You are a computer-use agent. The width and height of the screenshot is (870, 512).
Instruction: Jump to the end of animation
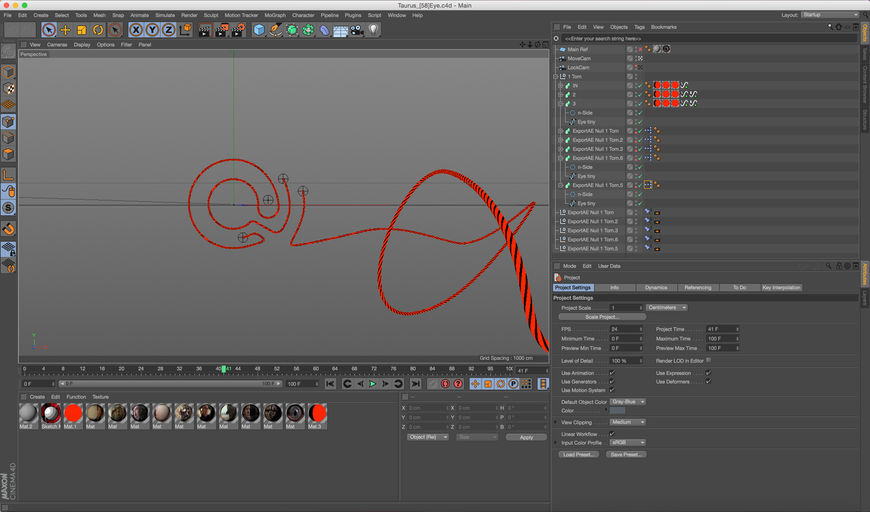[413, 383]
